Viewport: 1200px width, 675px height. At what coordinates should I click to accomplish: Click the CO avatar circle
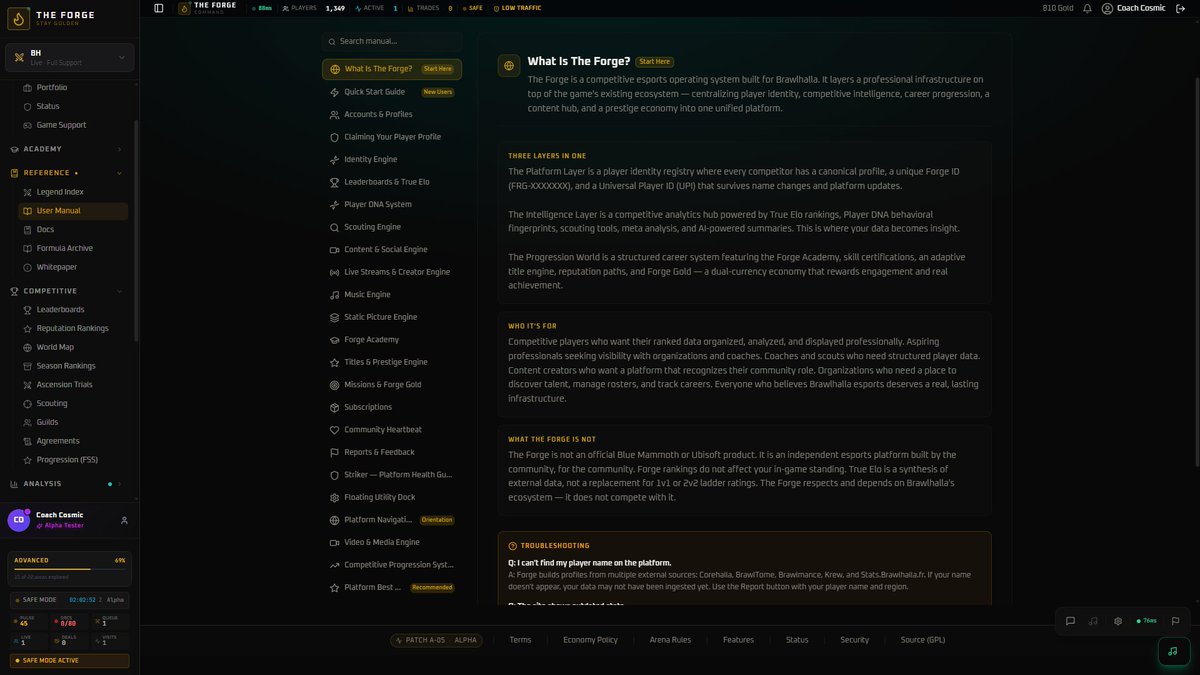tap(19, 520)
